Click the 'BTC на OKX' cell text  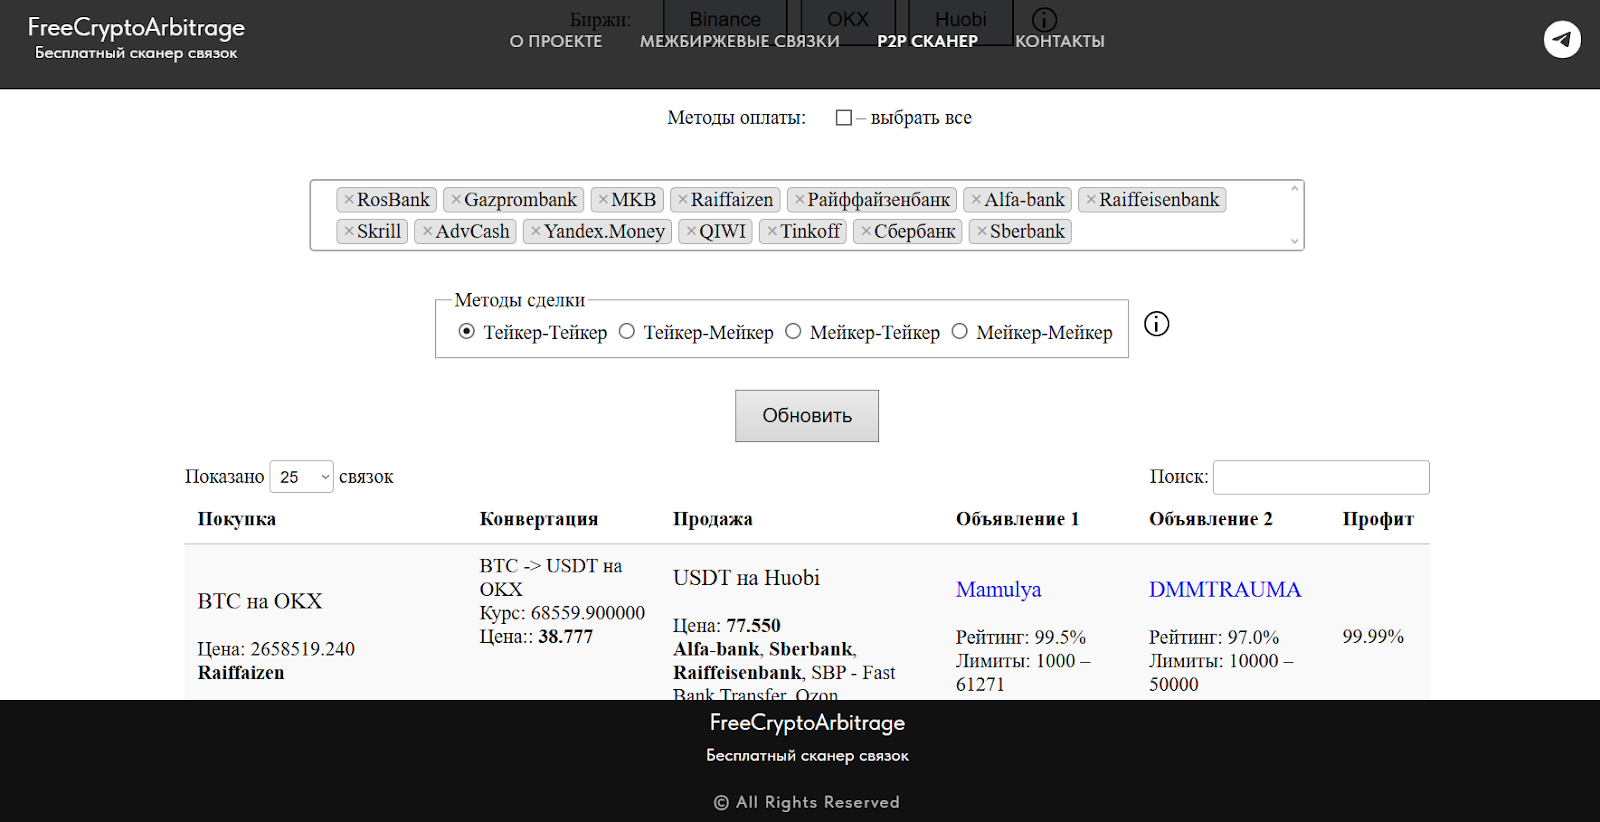click(x=260, y=601)
